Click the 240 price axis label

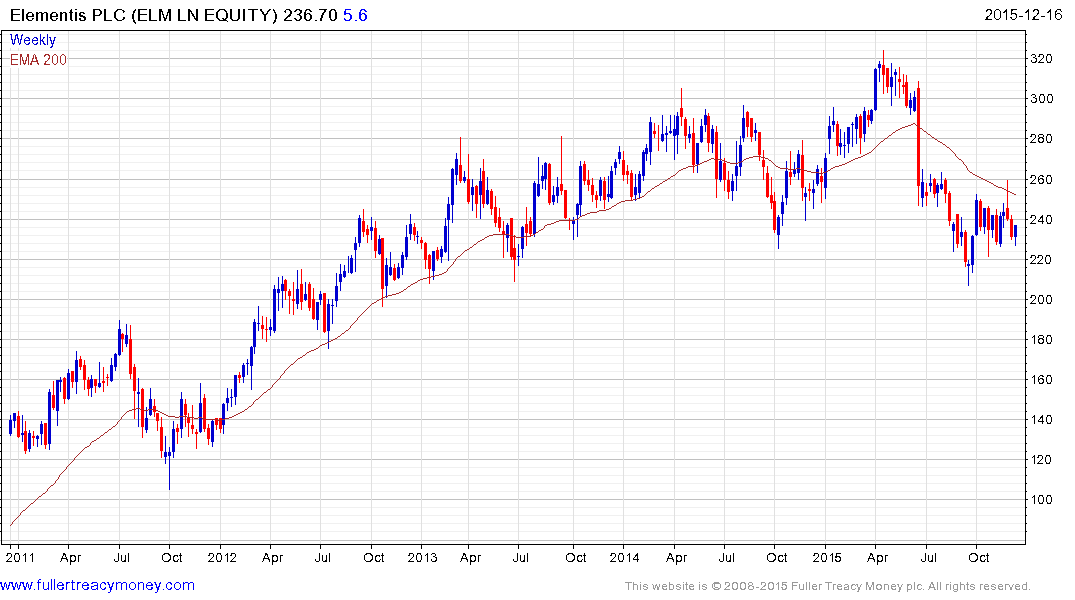coord(1041,219)
